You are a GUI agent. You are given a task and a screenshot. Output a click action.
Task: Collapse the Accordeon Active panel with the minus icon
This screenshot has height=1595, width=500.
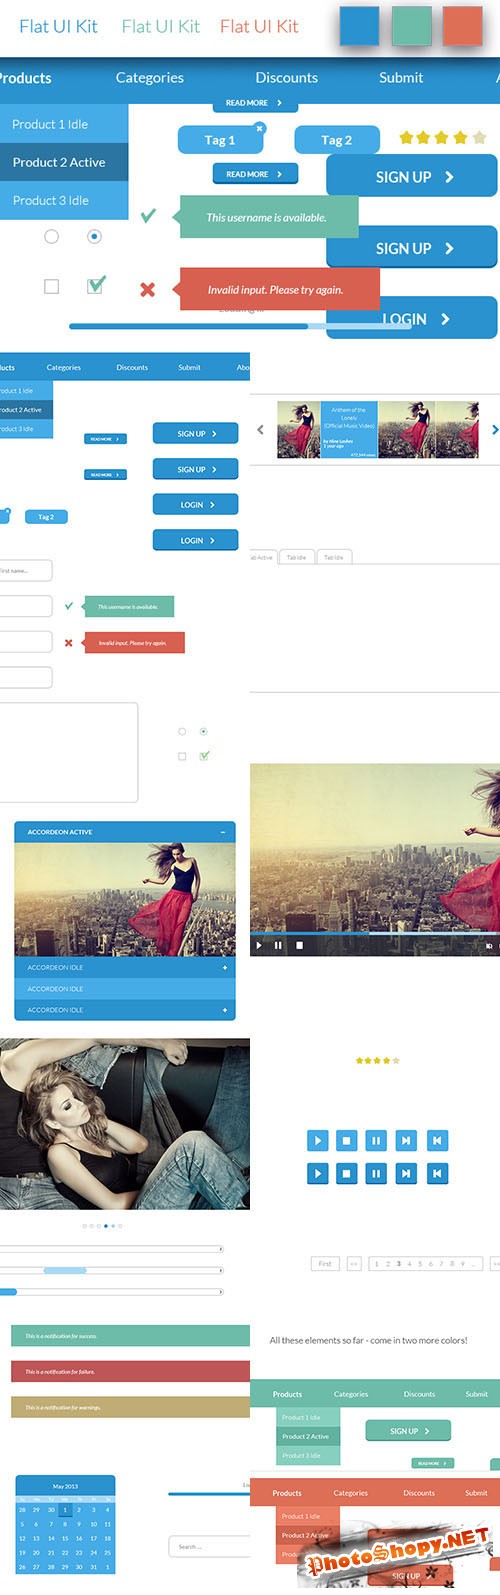(x=223, y=832)
